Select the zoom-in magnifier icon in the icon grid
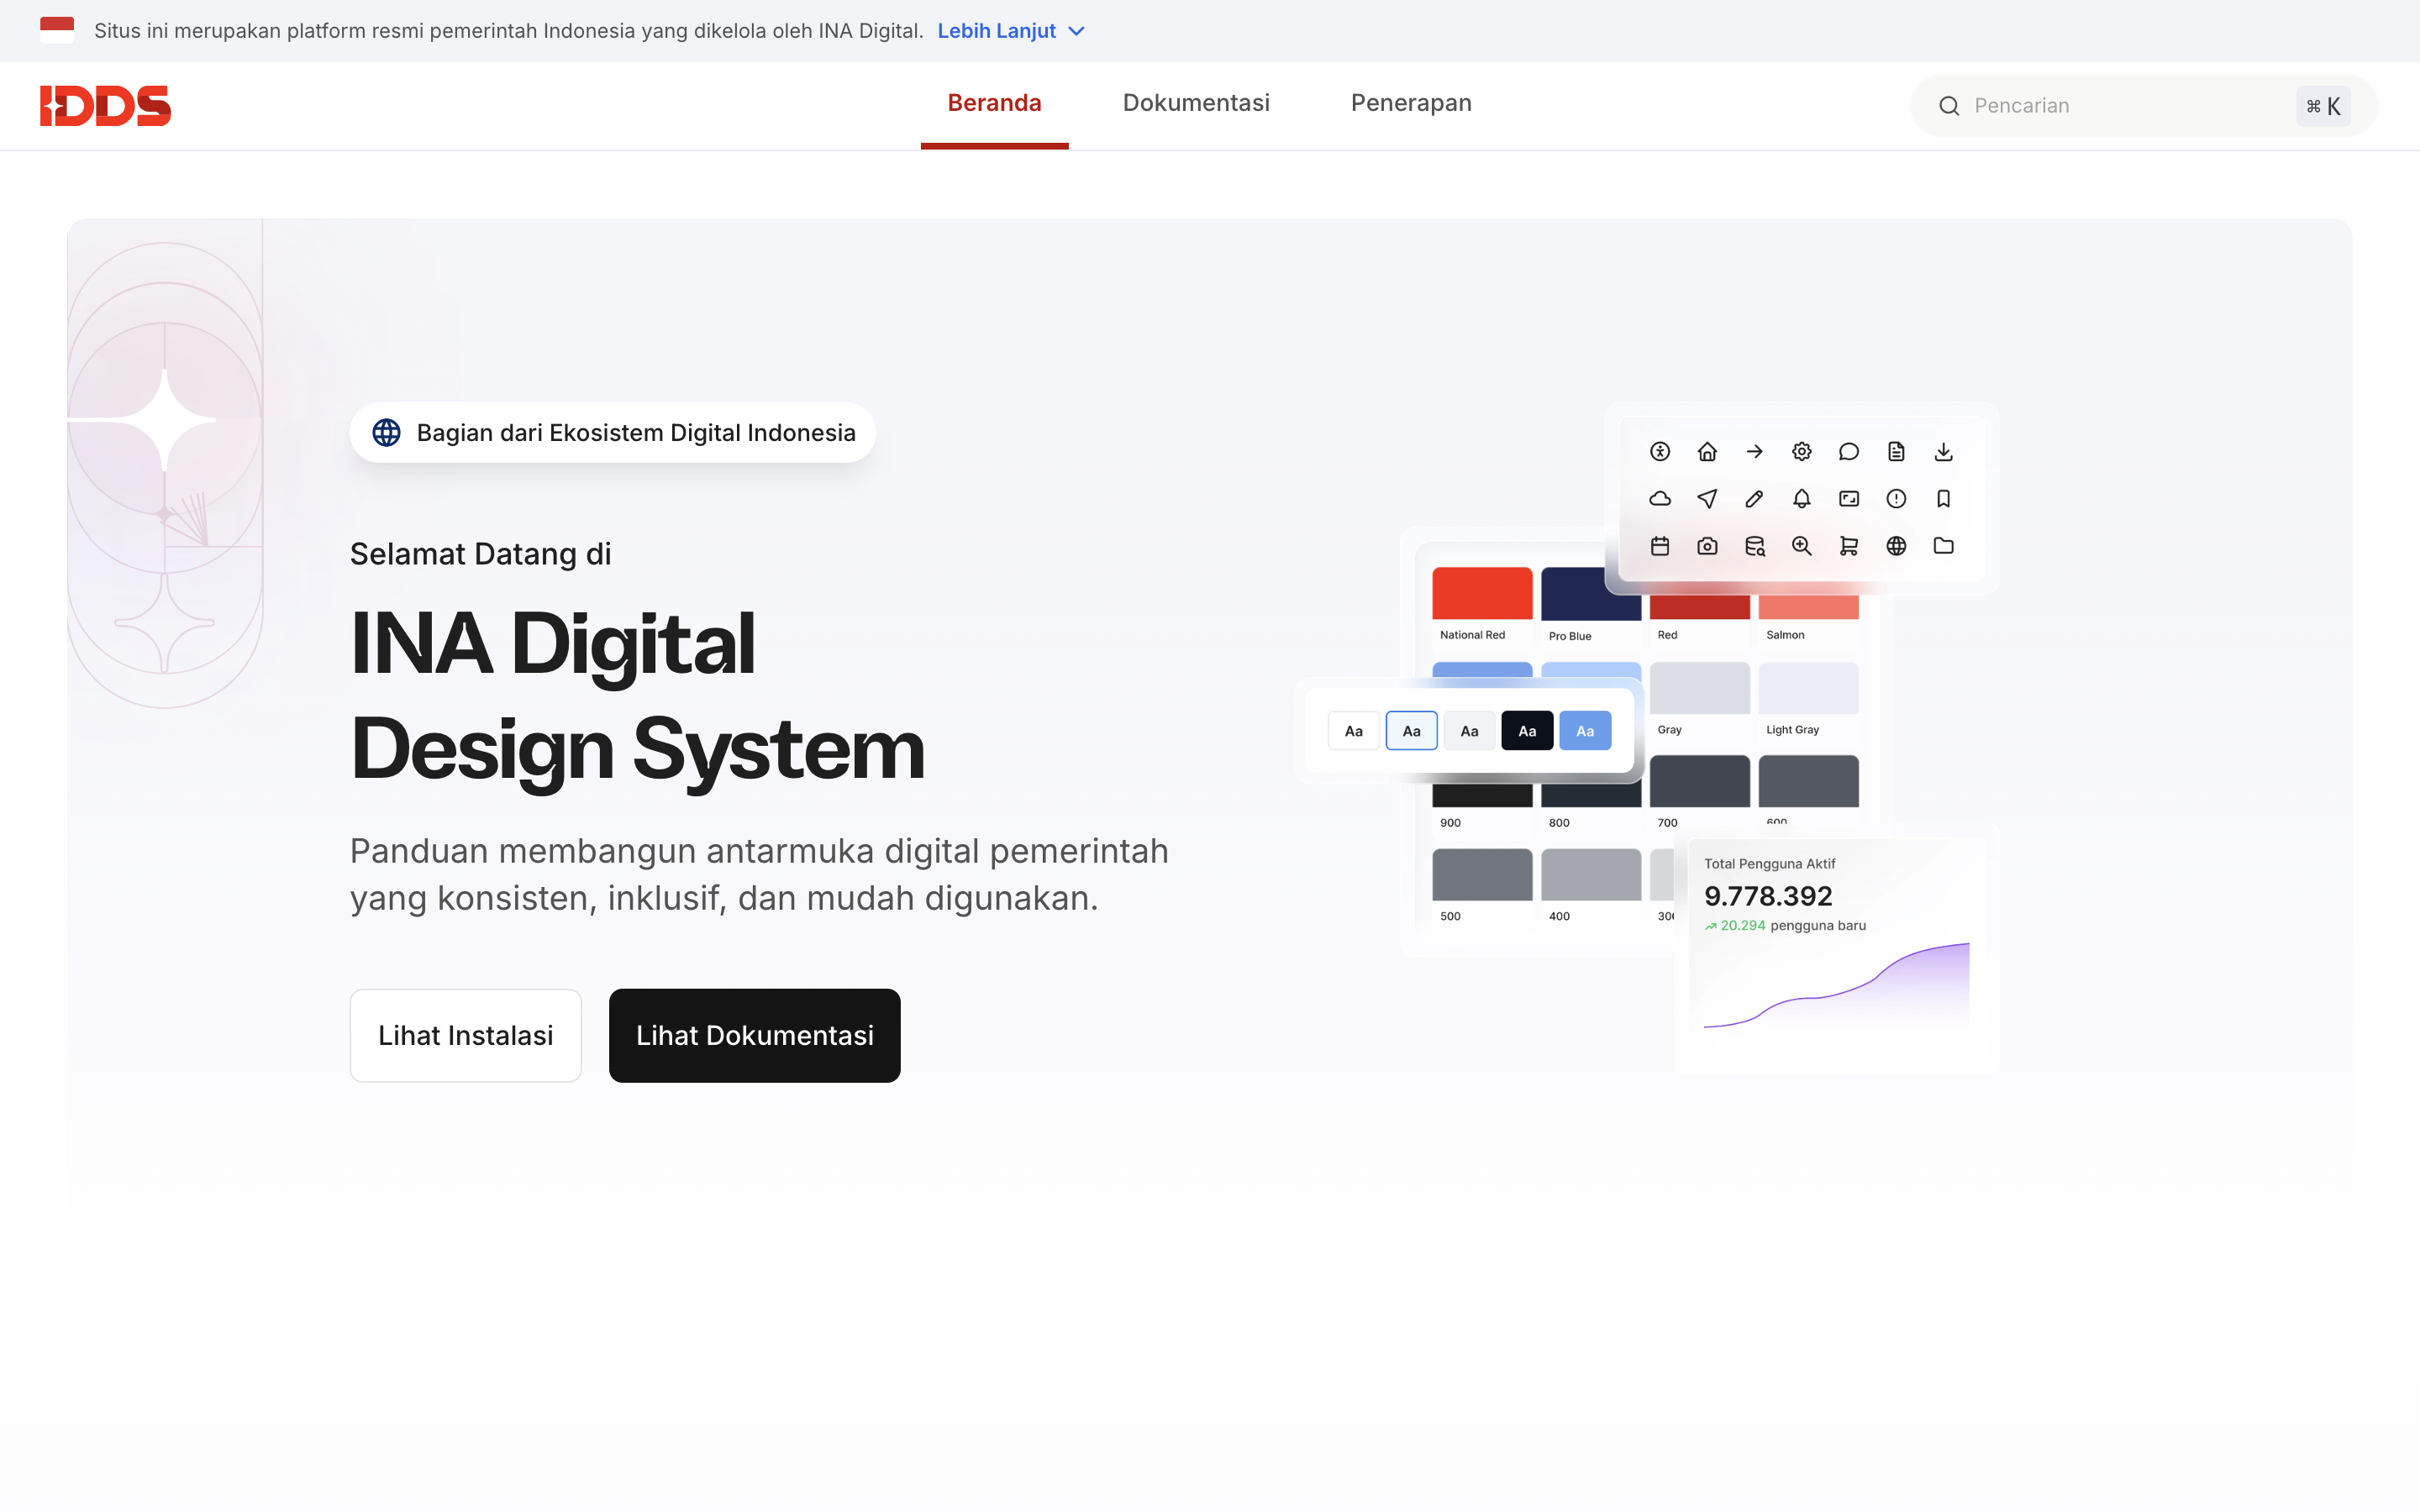Screen dimensions: 2420x1512 click(1801, 546)
